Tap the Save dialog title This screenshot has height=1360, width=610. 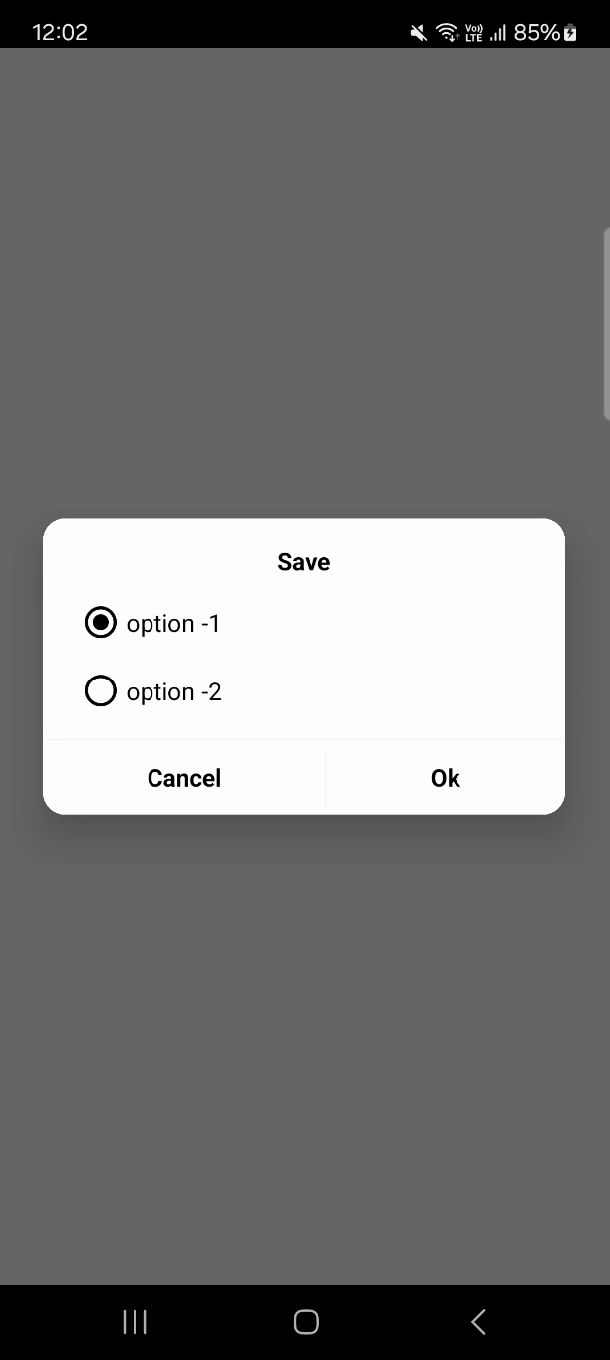tap(303, 561)
